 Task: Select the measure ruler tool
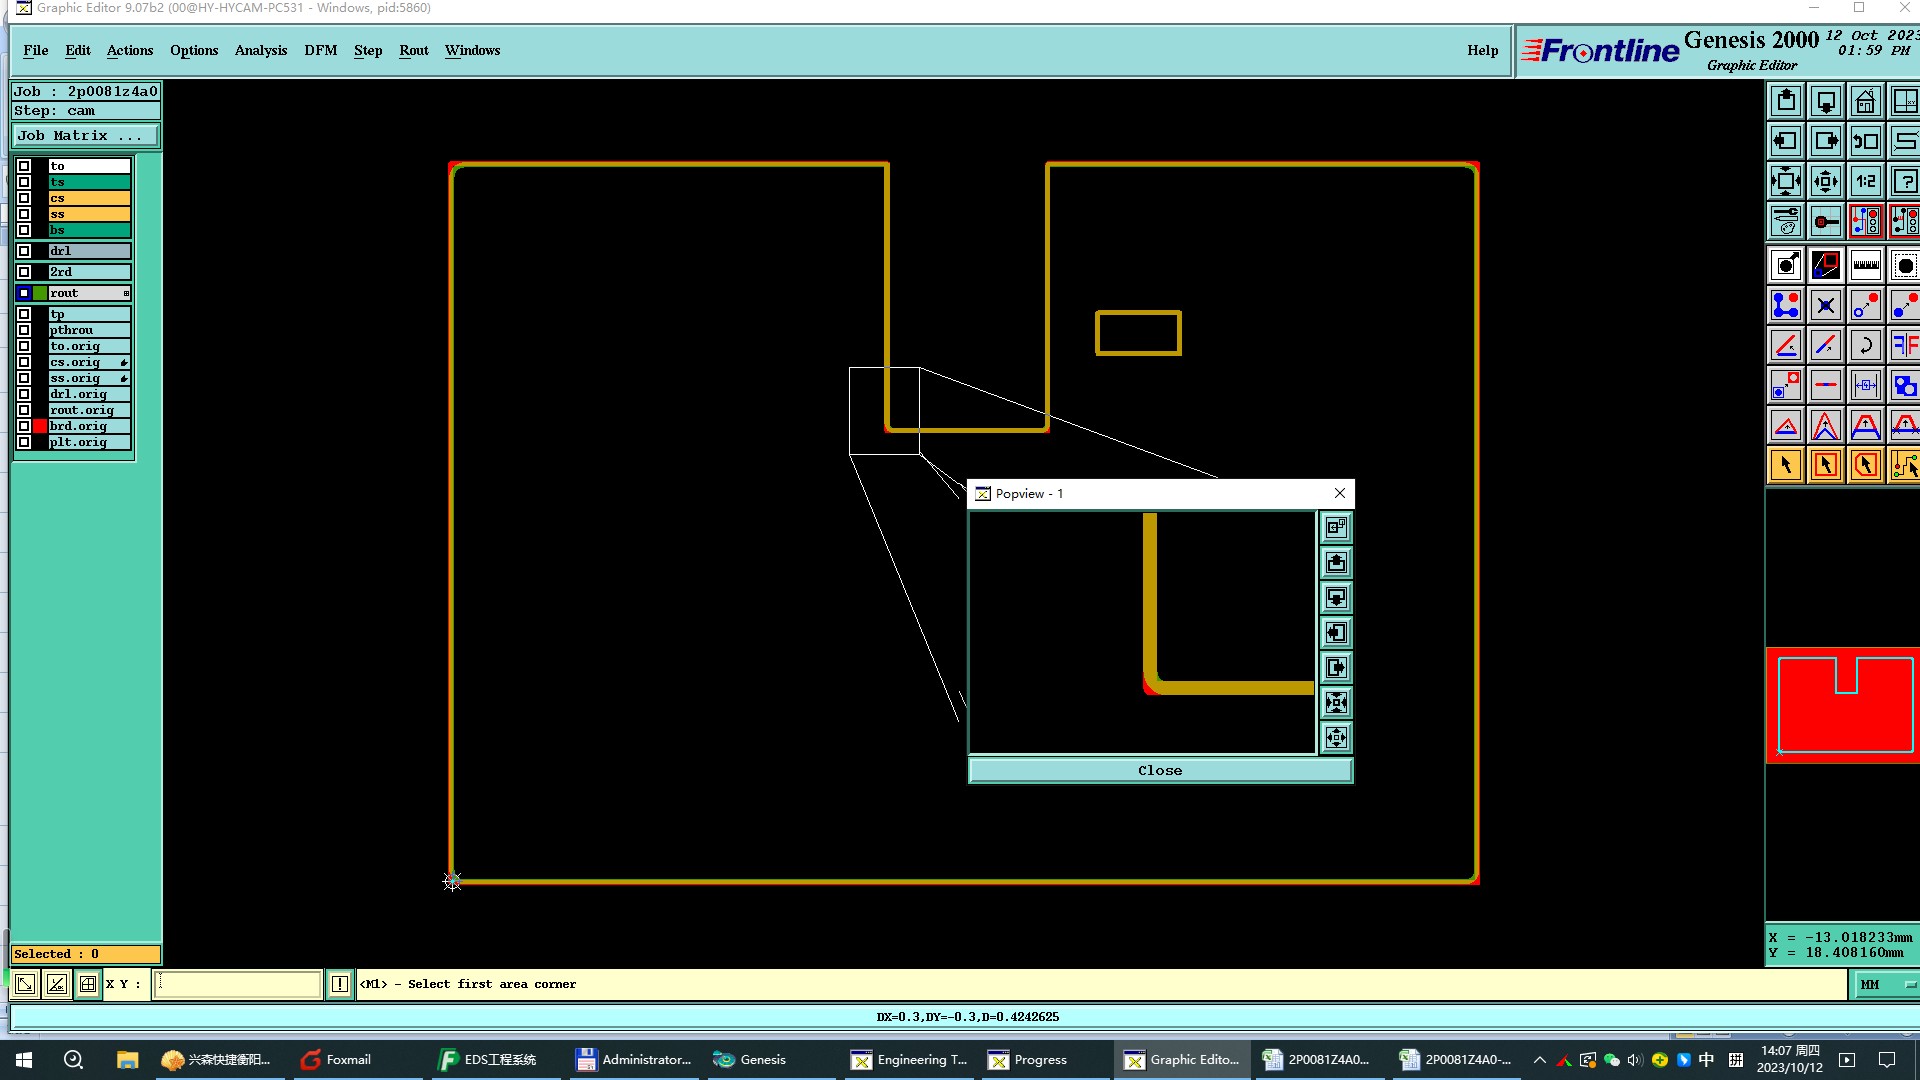pyautogui.click(x=1865, y=266)
